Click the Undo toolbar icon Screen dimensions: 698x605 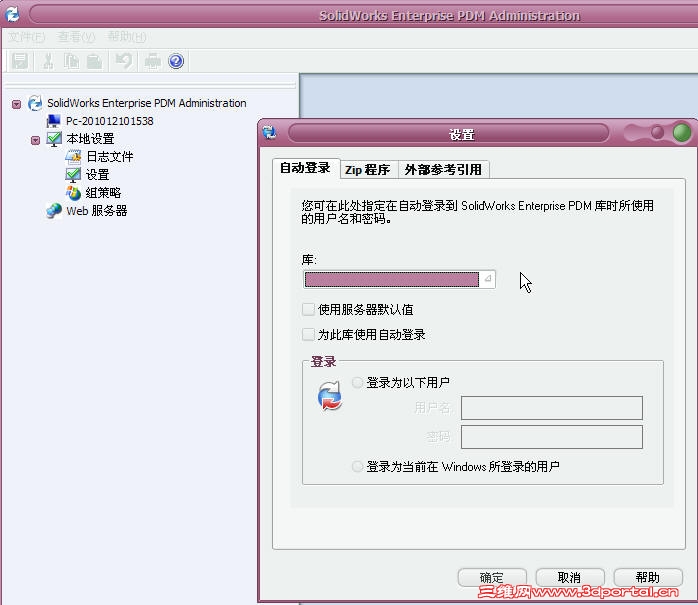124,61
